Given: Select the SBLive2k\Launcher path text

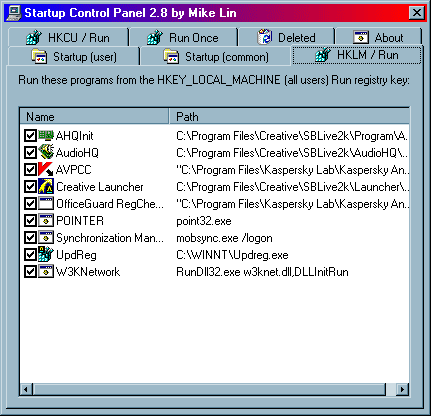Looking at the screenshot, I should pos(292,187).
